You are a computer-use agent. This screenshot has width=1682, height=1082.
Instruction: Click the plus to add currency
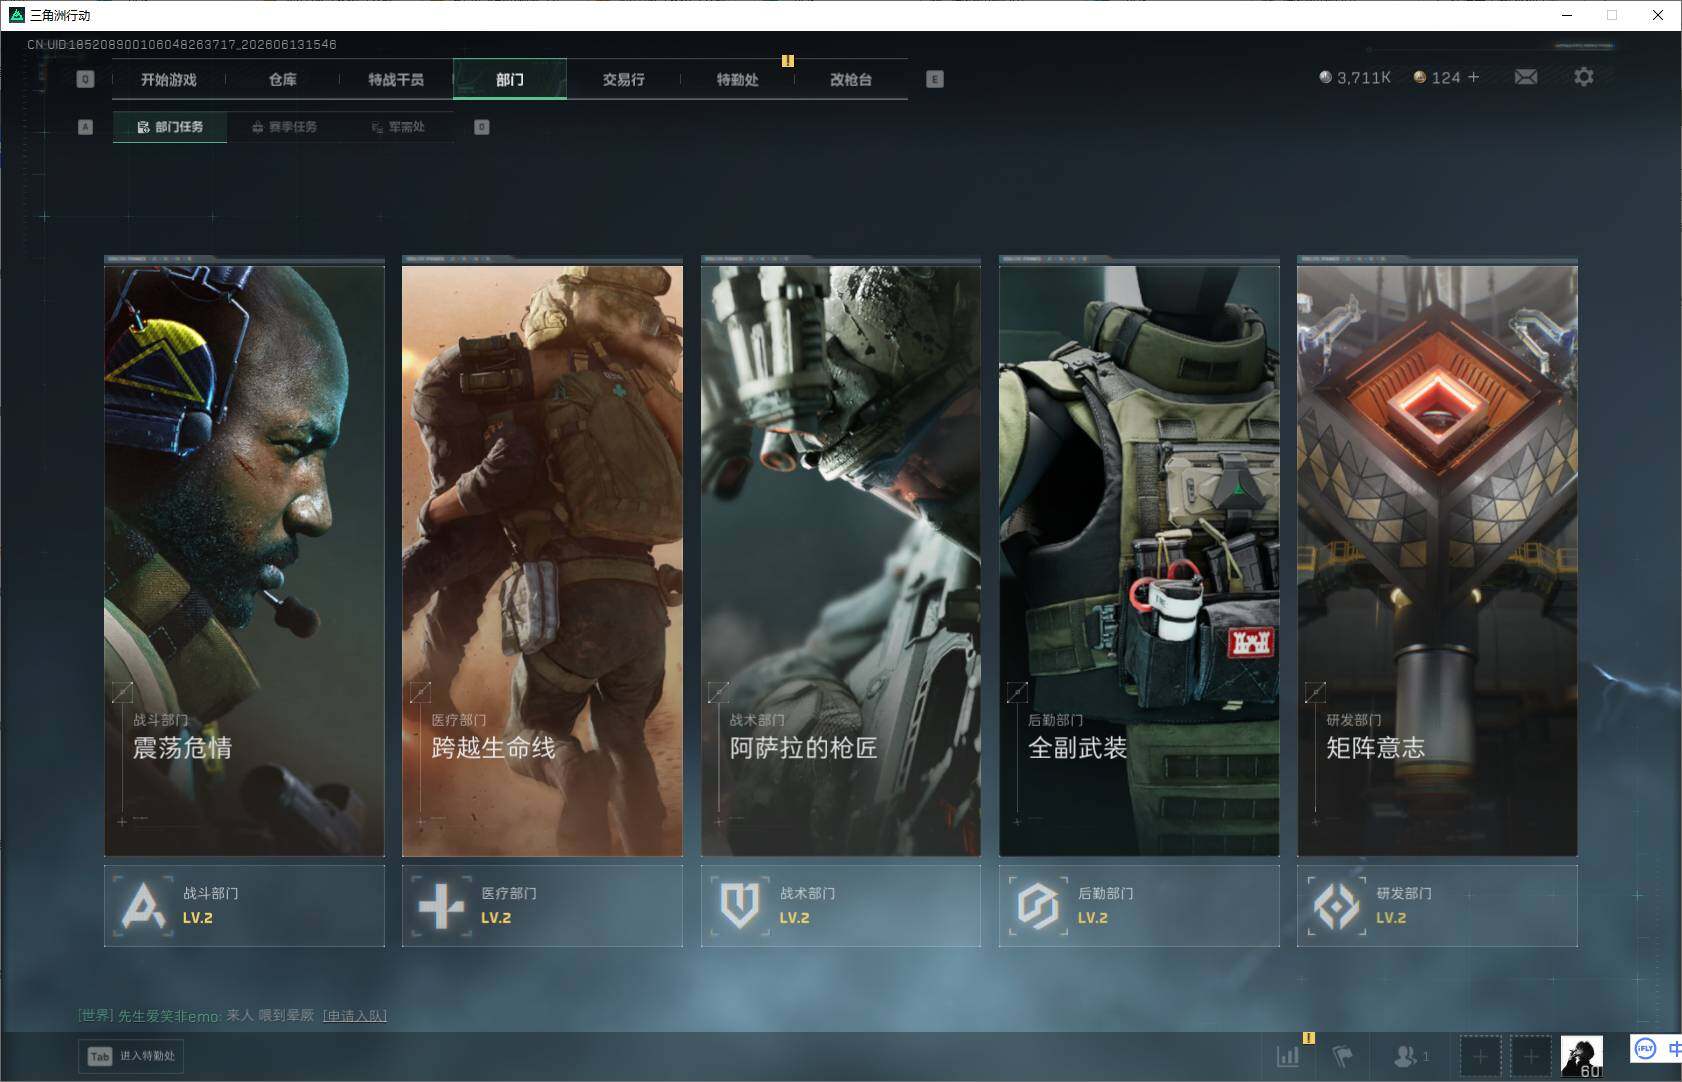pyautogui.click(x=1473, y=77)
